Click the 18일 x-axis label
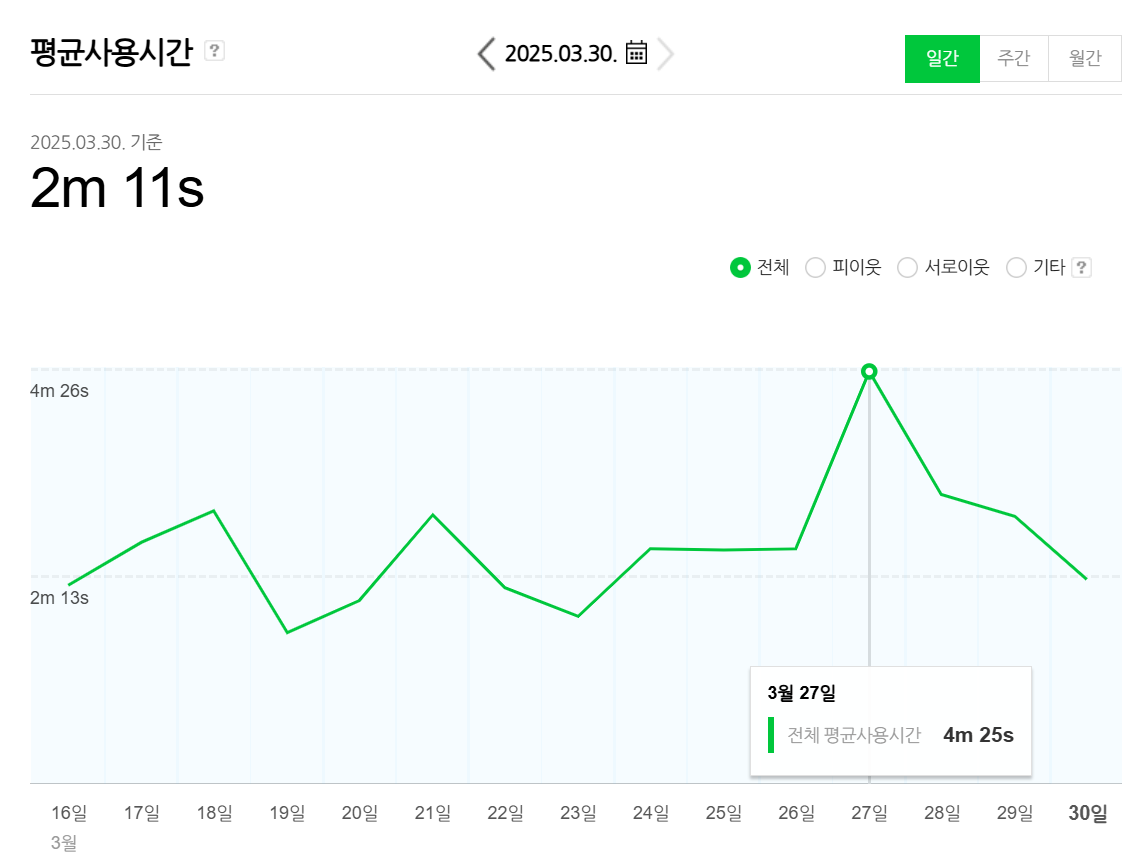1141x854 pixels. click(x=215, y=813)
